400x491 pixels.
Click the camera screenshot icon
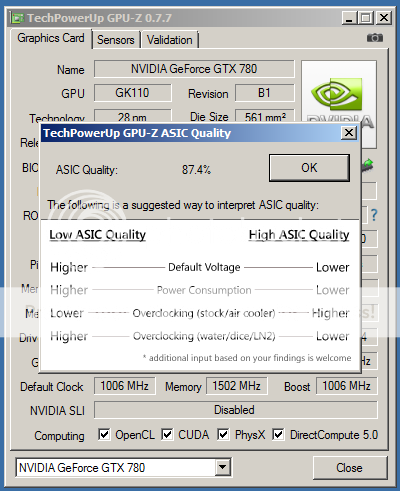coord(375,38)
